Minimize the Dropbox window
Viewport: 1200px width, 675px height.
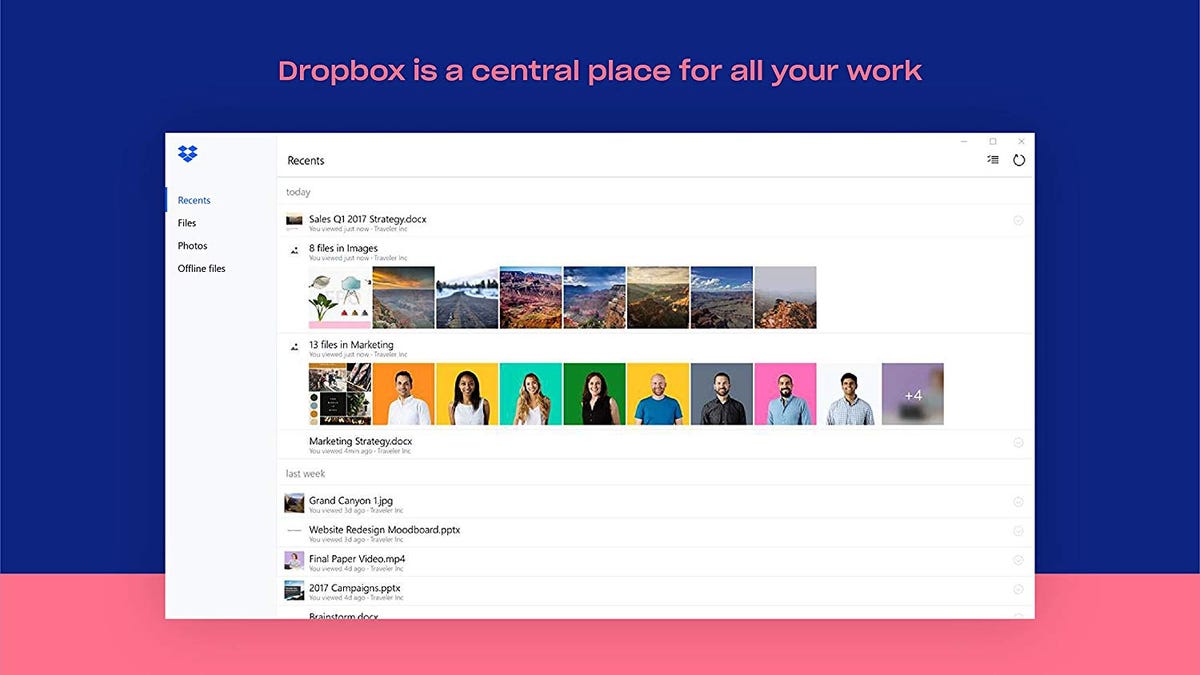(963, 141)
